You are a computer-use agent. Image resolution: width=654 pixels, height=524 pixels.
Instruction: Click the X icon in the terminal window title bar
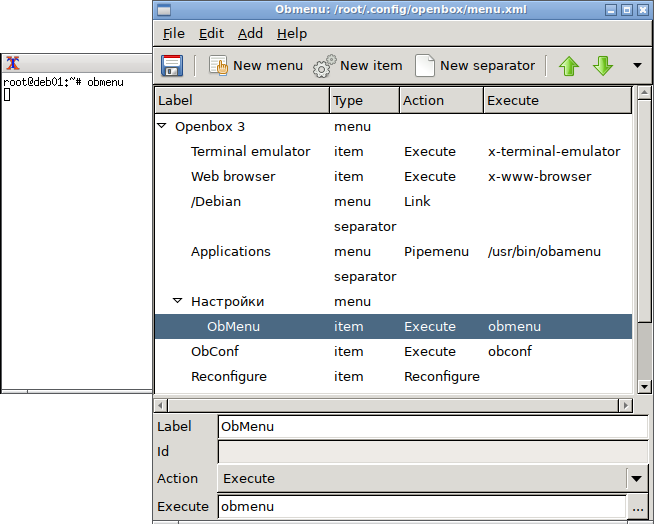click(x=13, y=63)
